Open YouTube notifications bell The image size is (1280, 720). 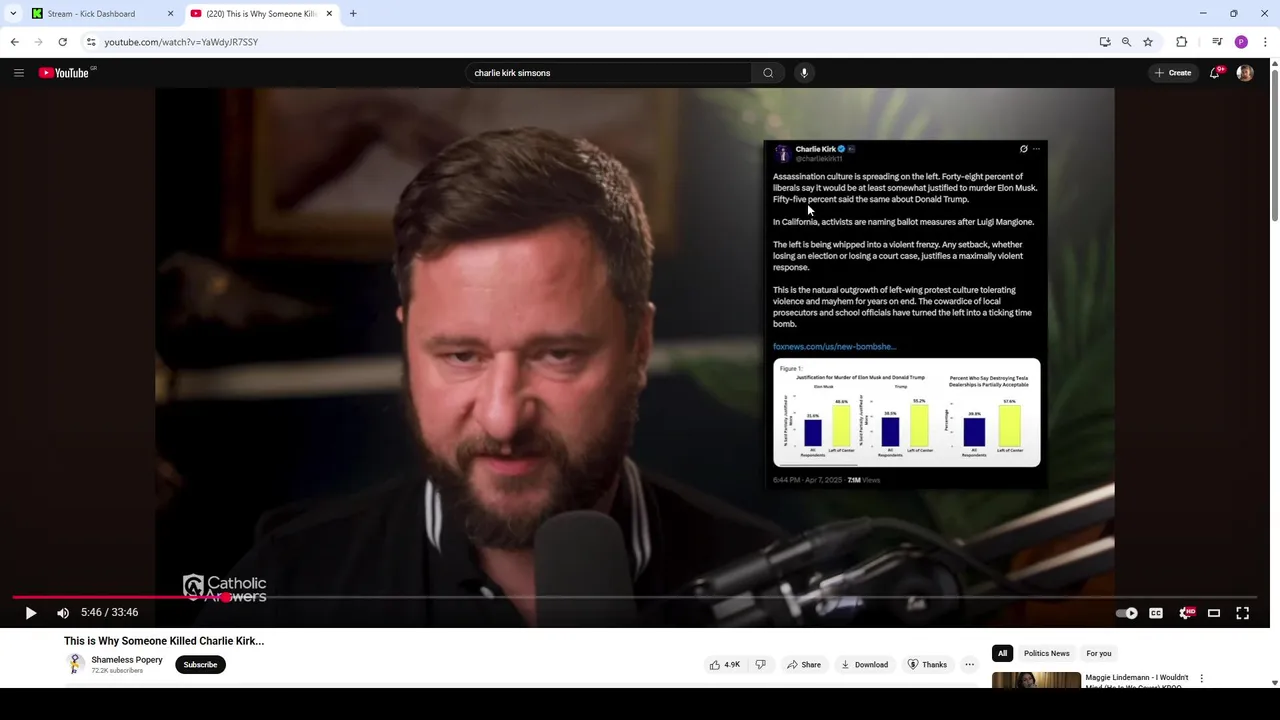pyautogui.click(x=1215, y=73)
